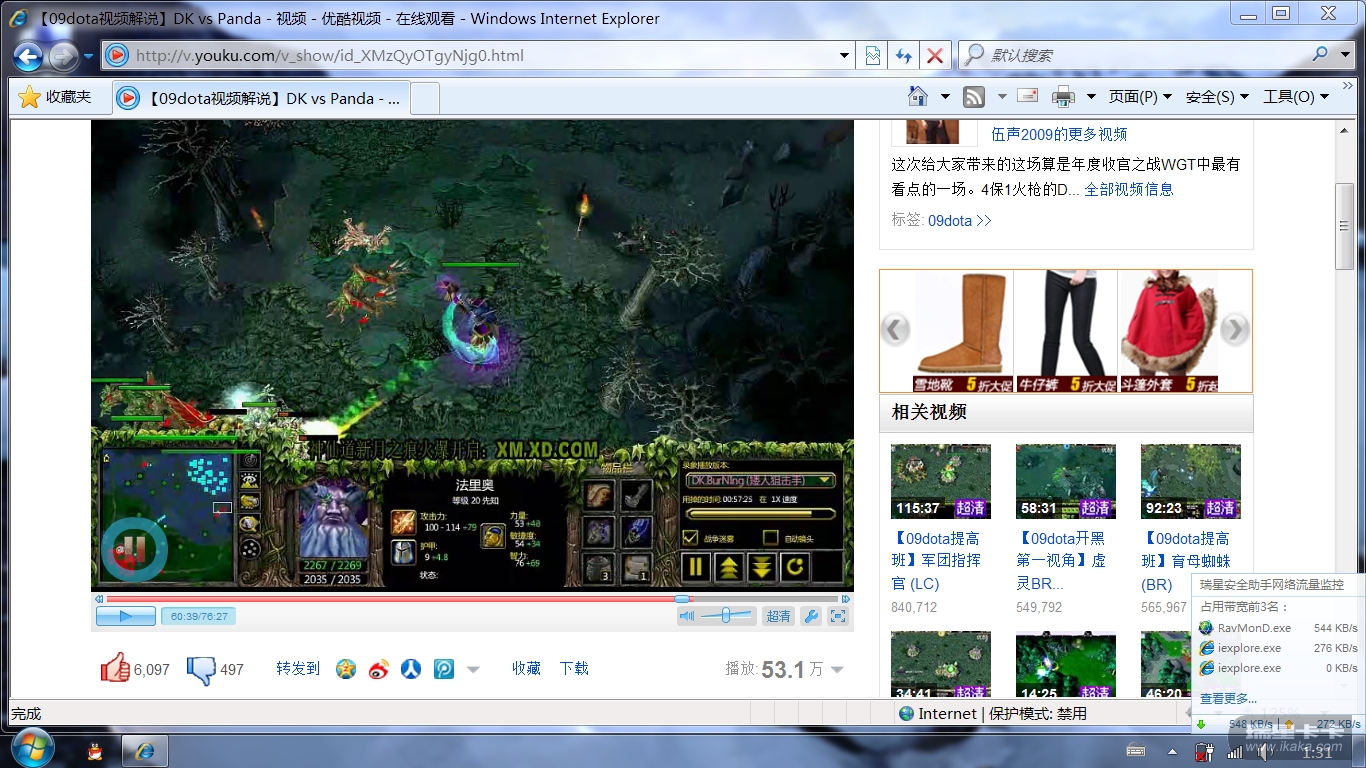Screen dimensions: 1366x768
Task: Open a new blank tab
Action: [425, 98]
